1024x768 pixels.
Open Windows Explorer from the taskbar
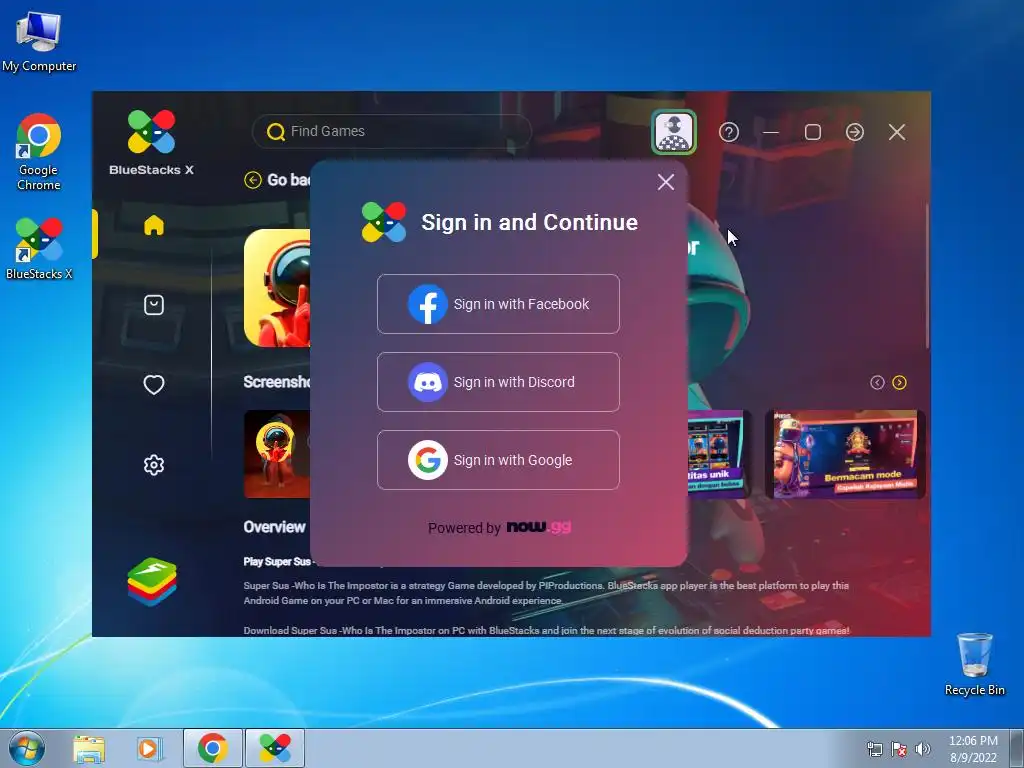[x=89, y=748]
